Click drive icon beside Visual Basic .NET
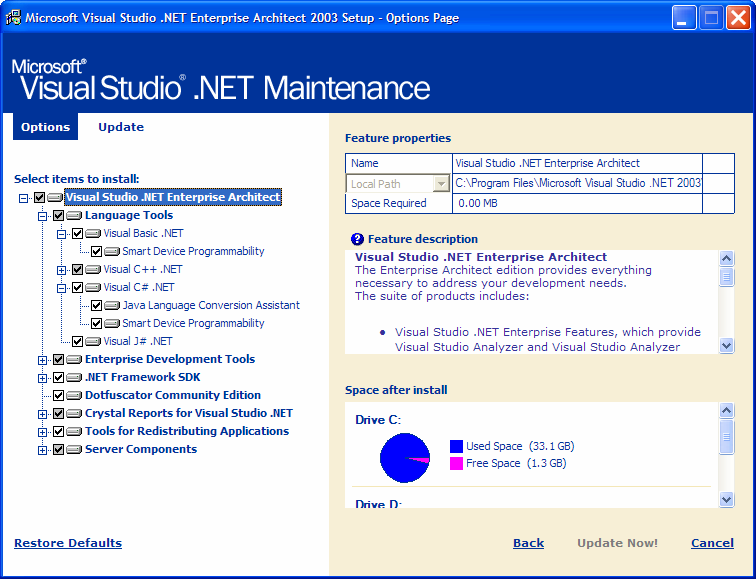Image resolution: width=756 pixels, height=579 pixels. click(93, 233)
